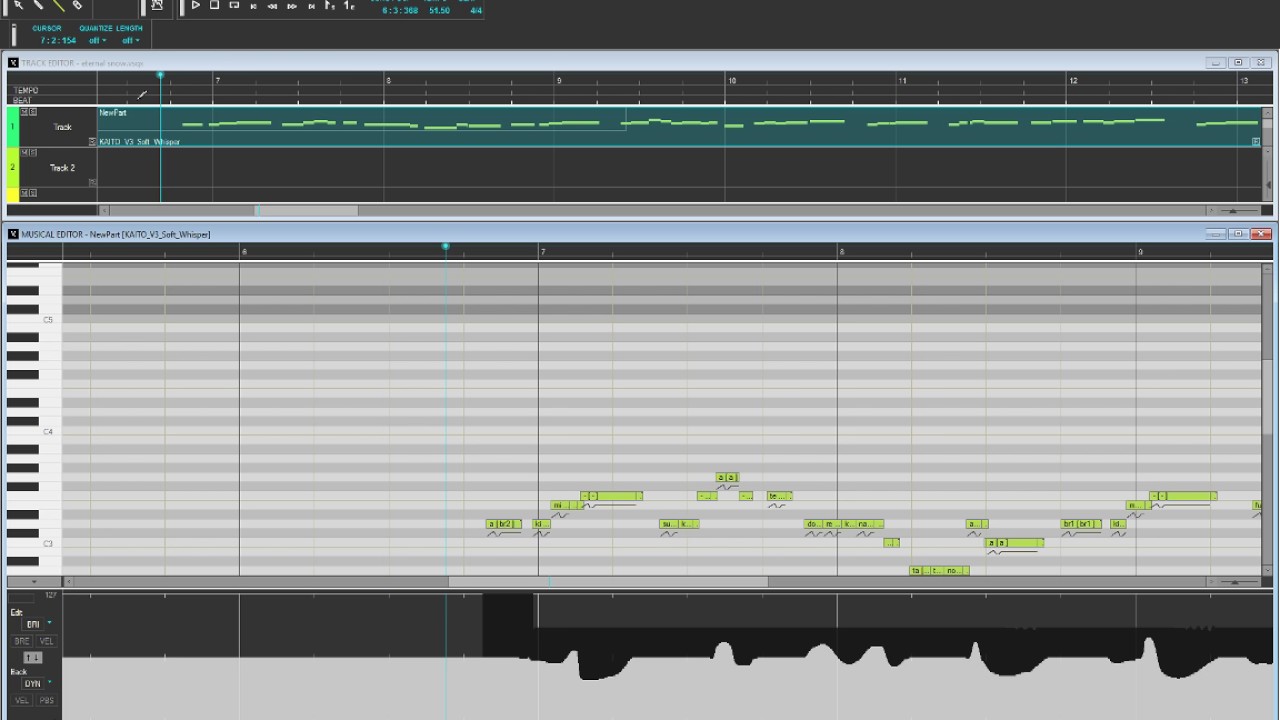This screenshot has height=720, width=1280.
Task: Adjust the Musical Editor zoom slider
Action: [x=1235, y=581]
